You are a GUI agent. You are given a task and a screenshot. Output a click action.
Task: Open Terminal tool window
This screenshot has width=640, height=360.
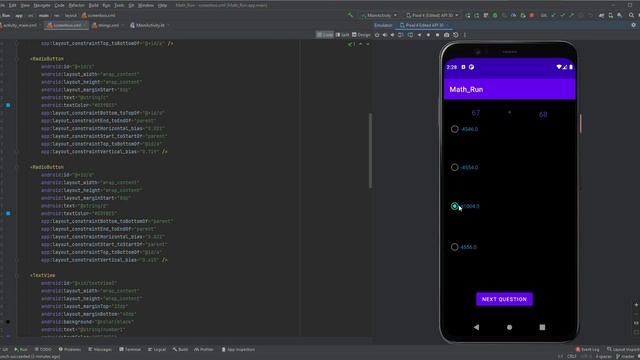click(130, 349)
